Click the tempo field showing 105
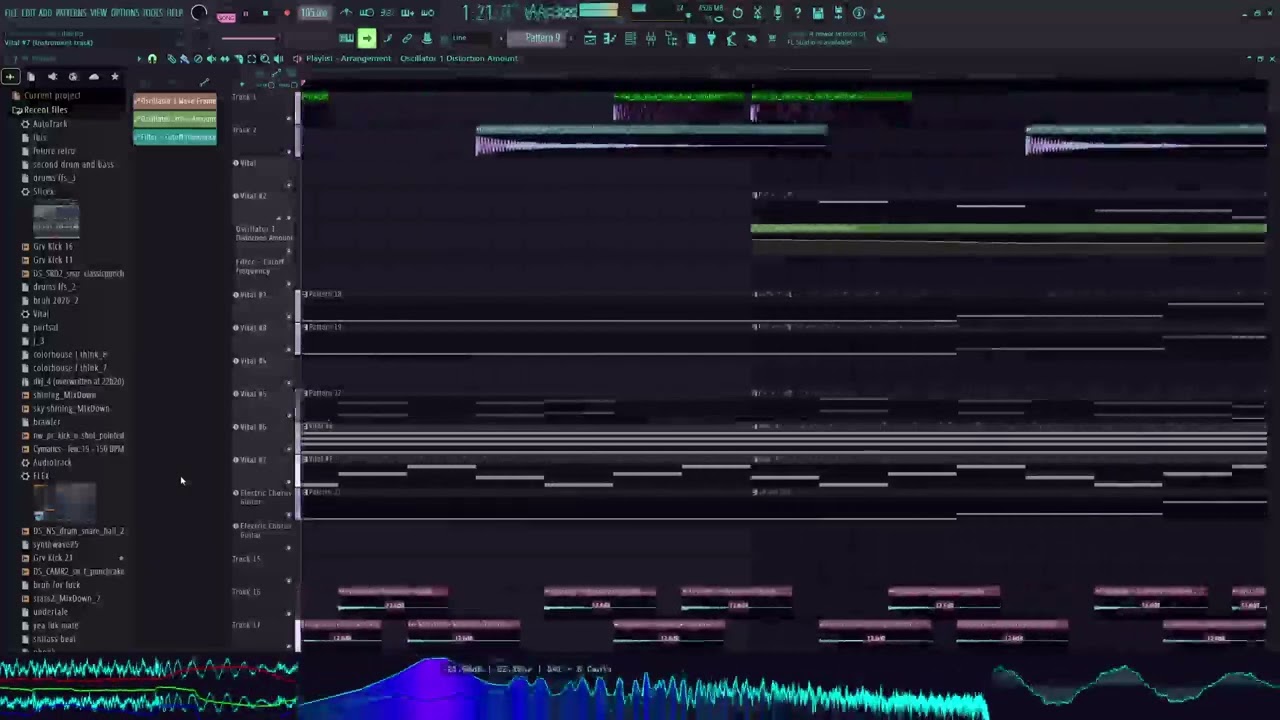 [314, 13]
